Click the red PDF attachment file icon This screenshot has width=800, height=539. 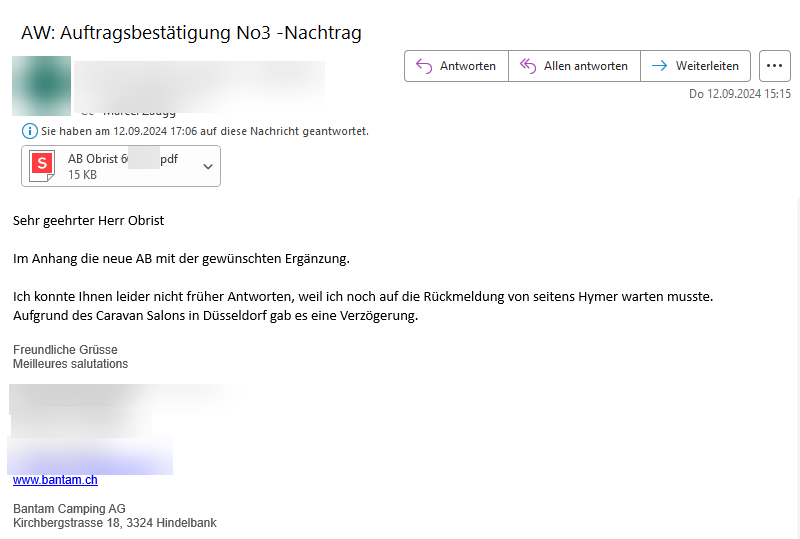pos(42,166)
